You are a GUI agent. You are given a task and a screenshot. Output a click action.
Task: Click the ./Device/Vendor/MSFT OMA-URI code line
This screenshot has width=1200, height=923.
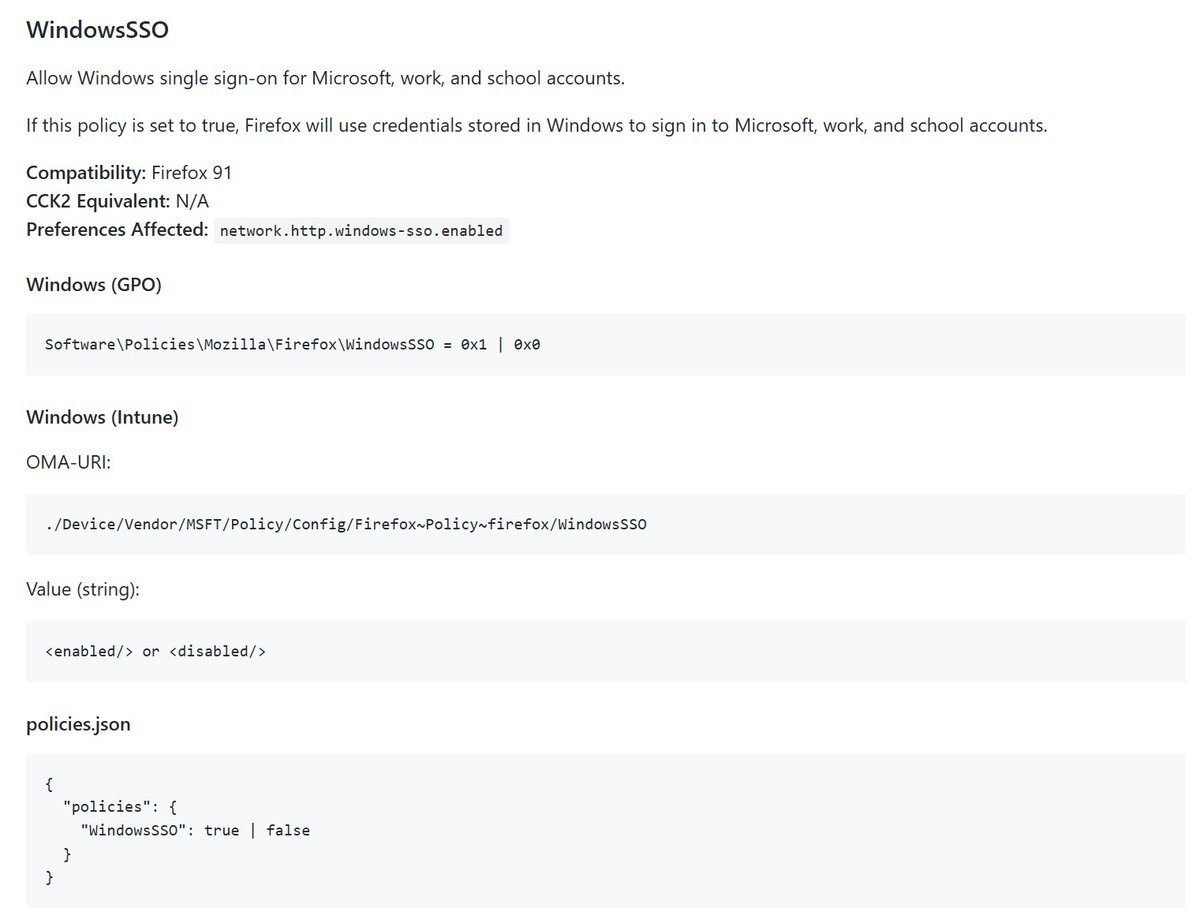click(346, 524)
